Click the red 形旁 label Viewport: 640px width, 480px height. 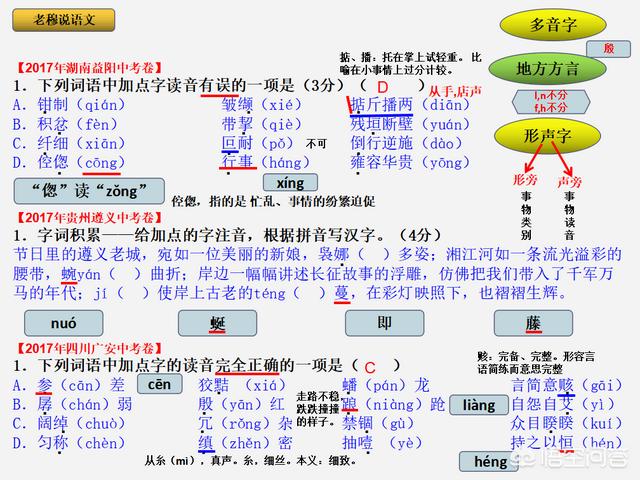coord(524,181)
